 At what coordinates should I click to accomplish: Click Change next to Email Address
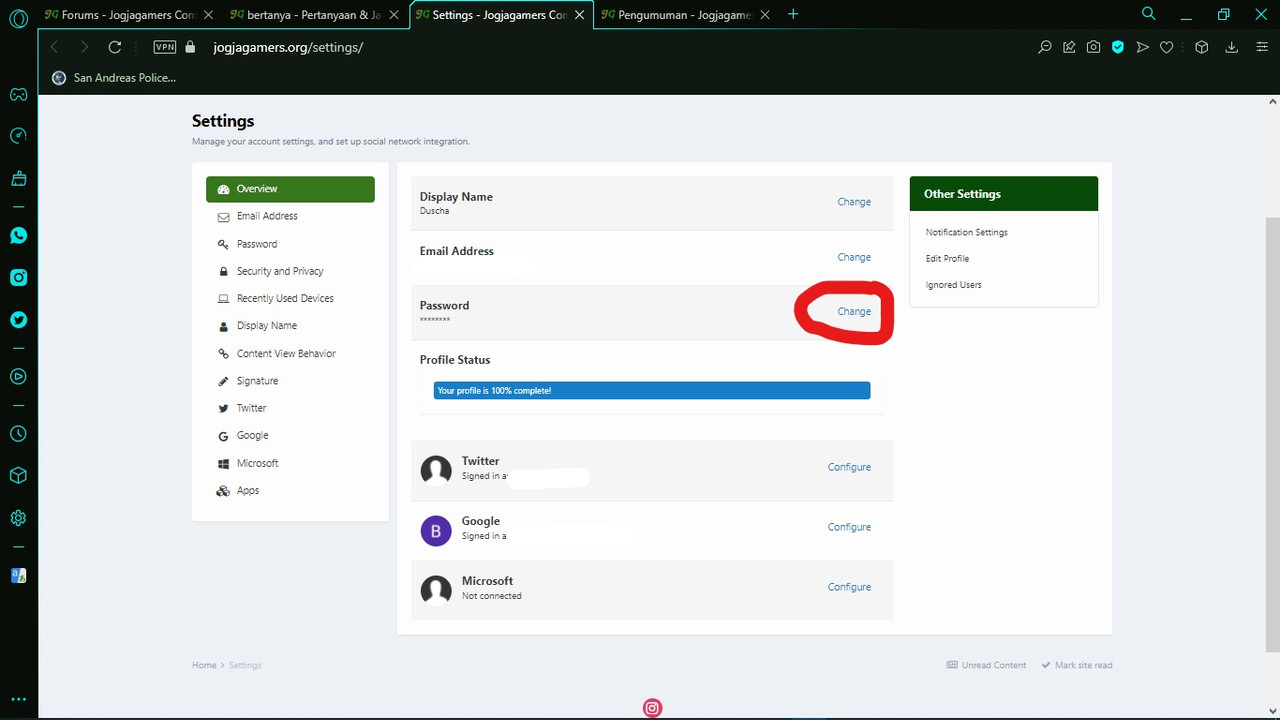(x=854, y=257)
